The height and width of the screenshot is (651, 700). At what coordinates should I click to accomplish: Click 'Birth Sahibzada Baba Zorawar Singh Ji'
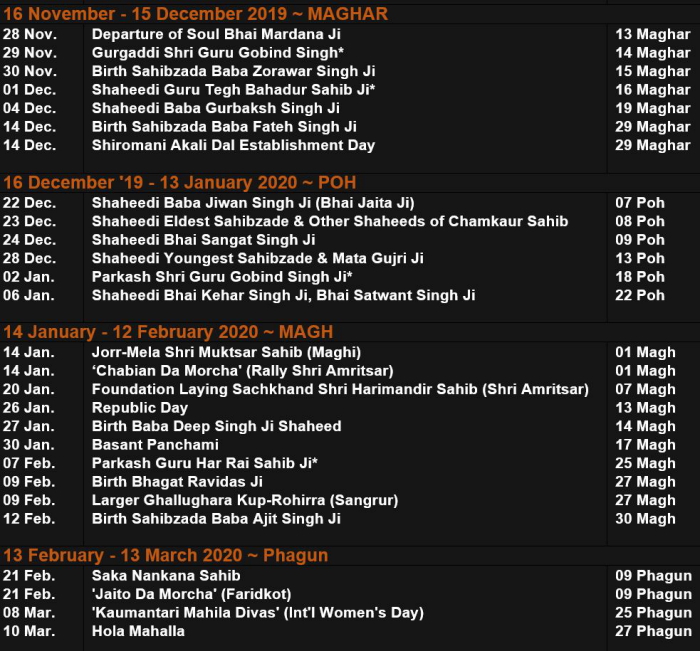233,71
